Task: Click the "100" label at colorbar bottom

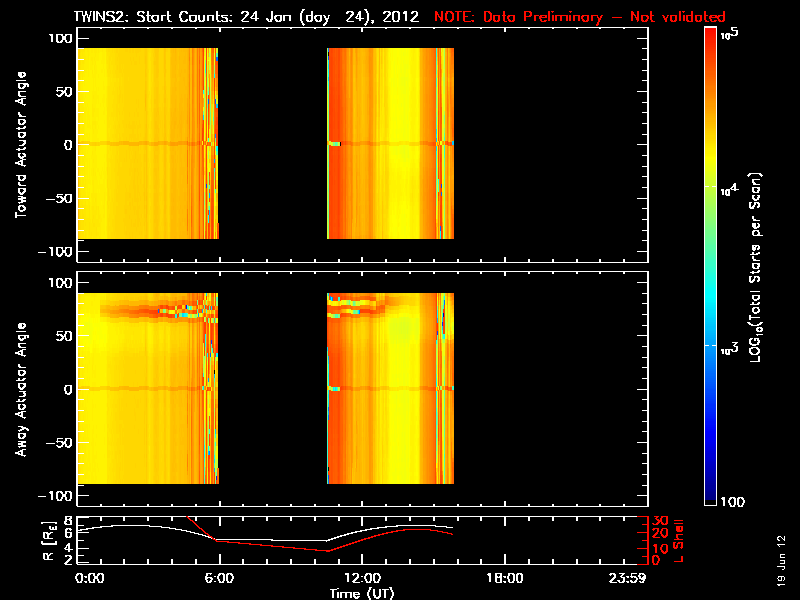Action: click(x=733, y=502)
